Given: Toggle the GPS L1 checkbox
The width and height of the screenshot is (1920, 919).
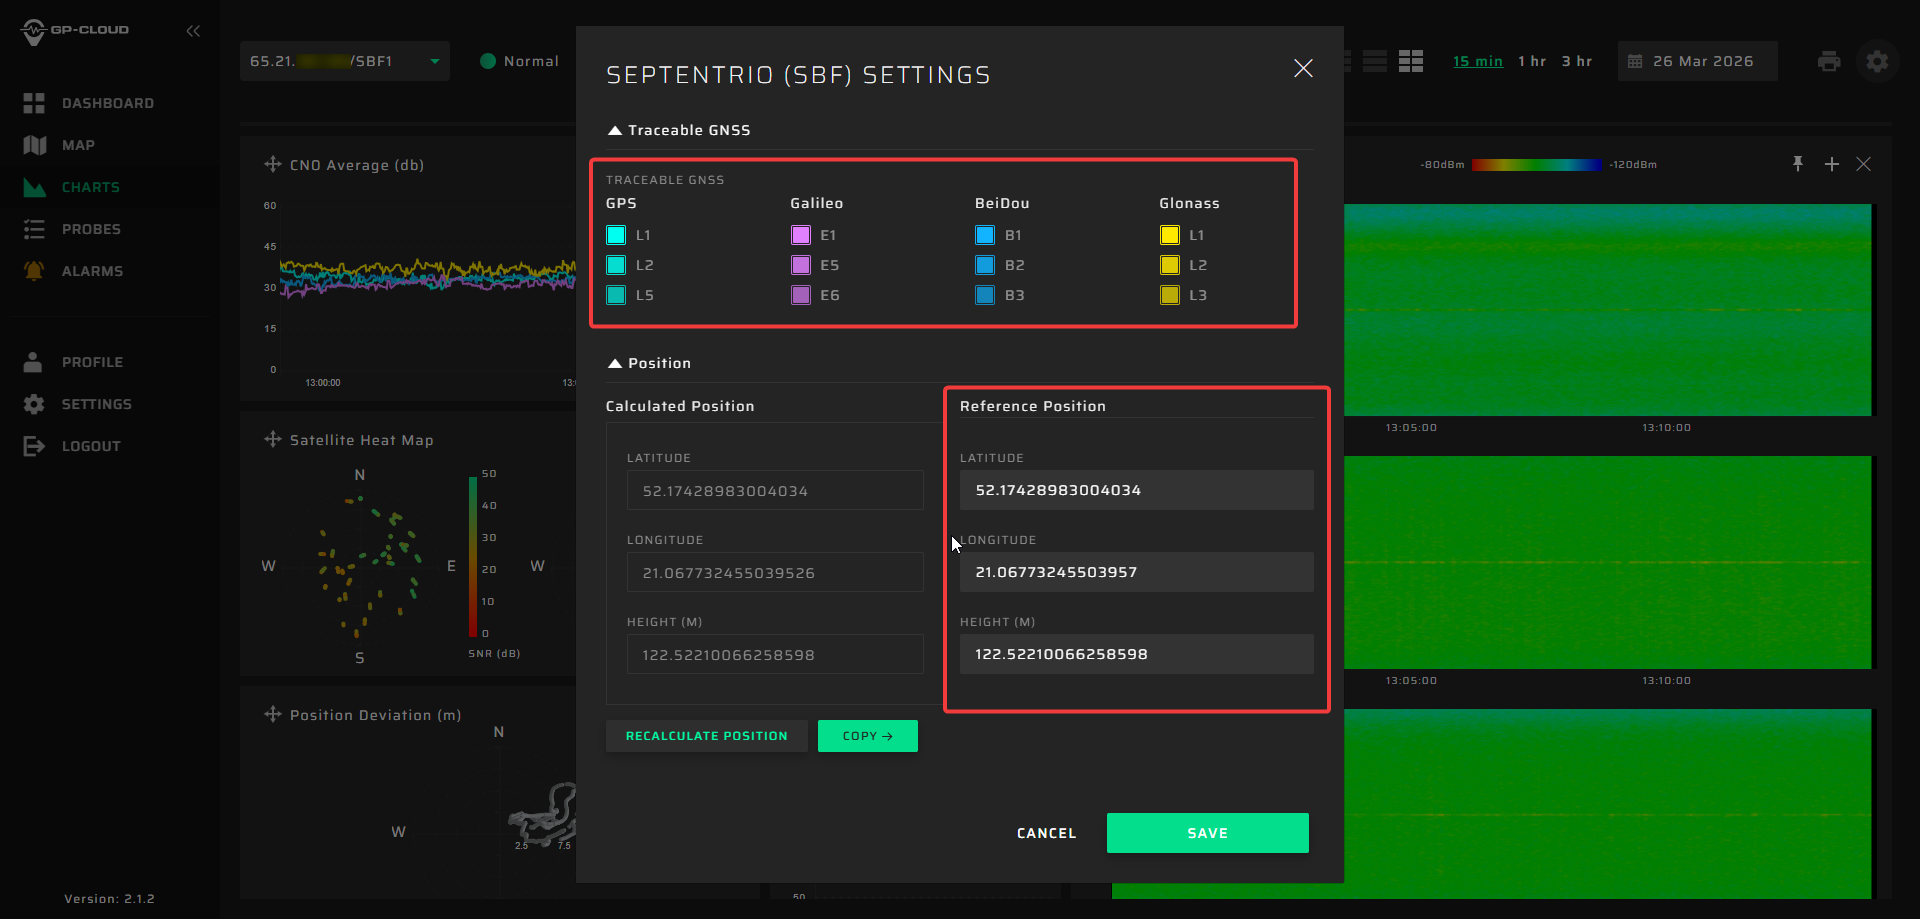Looking at the screenshot, I should [x=616, y=235].
